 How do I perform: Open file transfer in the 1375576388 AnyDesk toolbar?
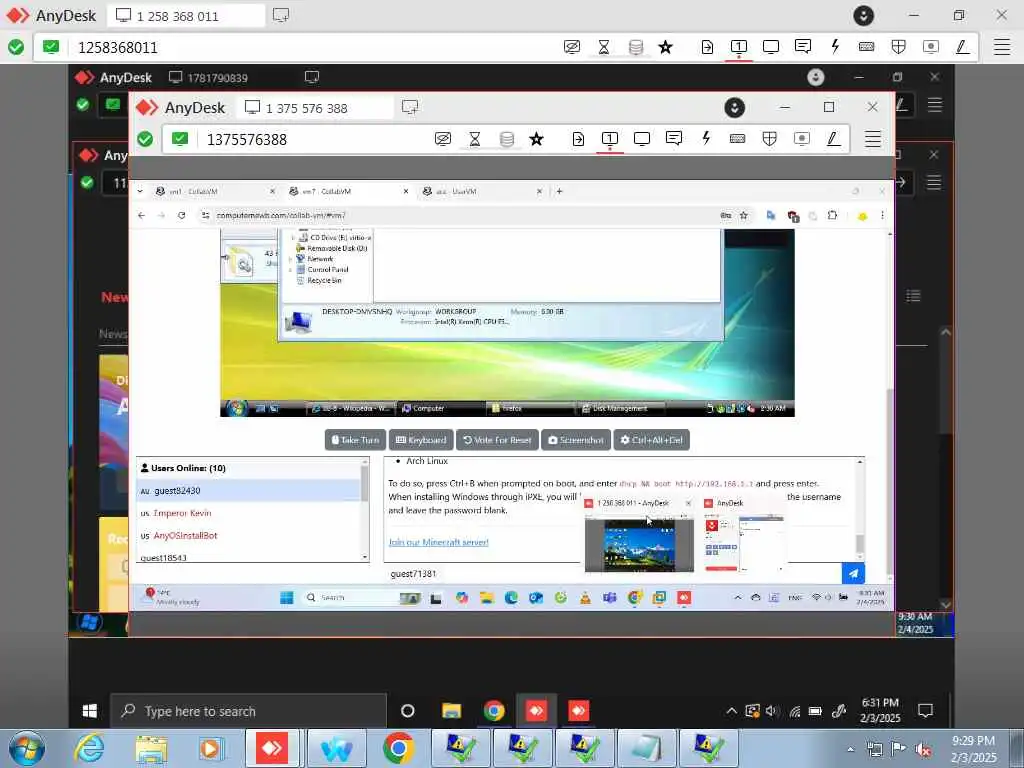point(578,139)
